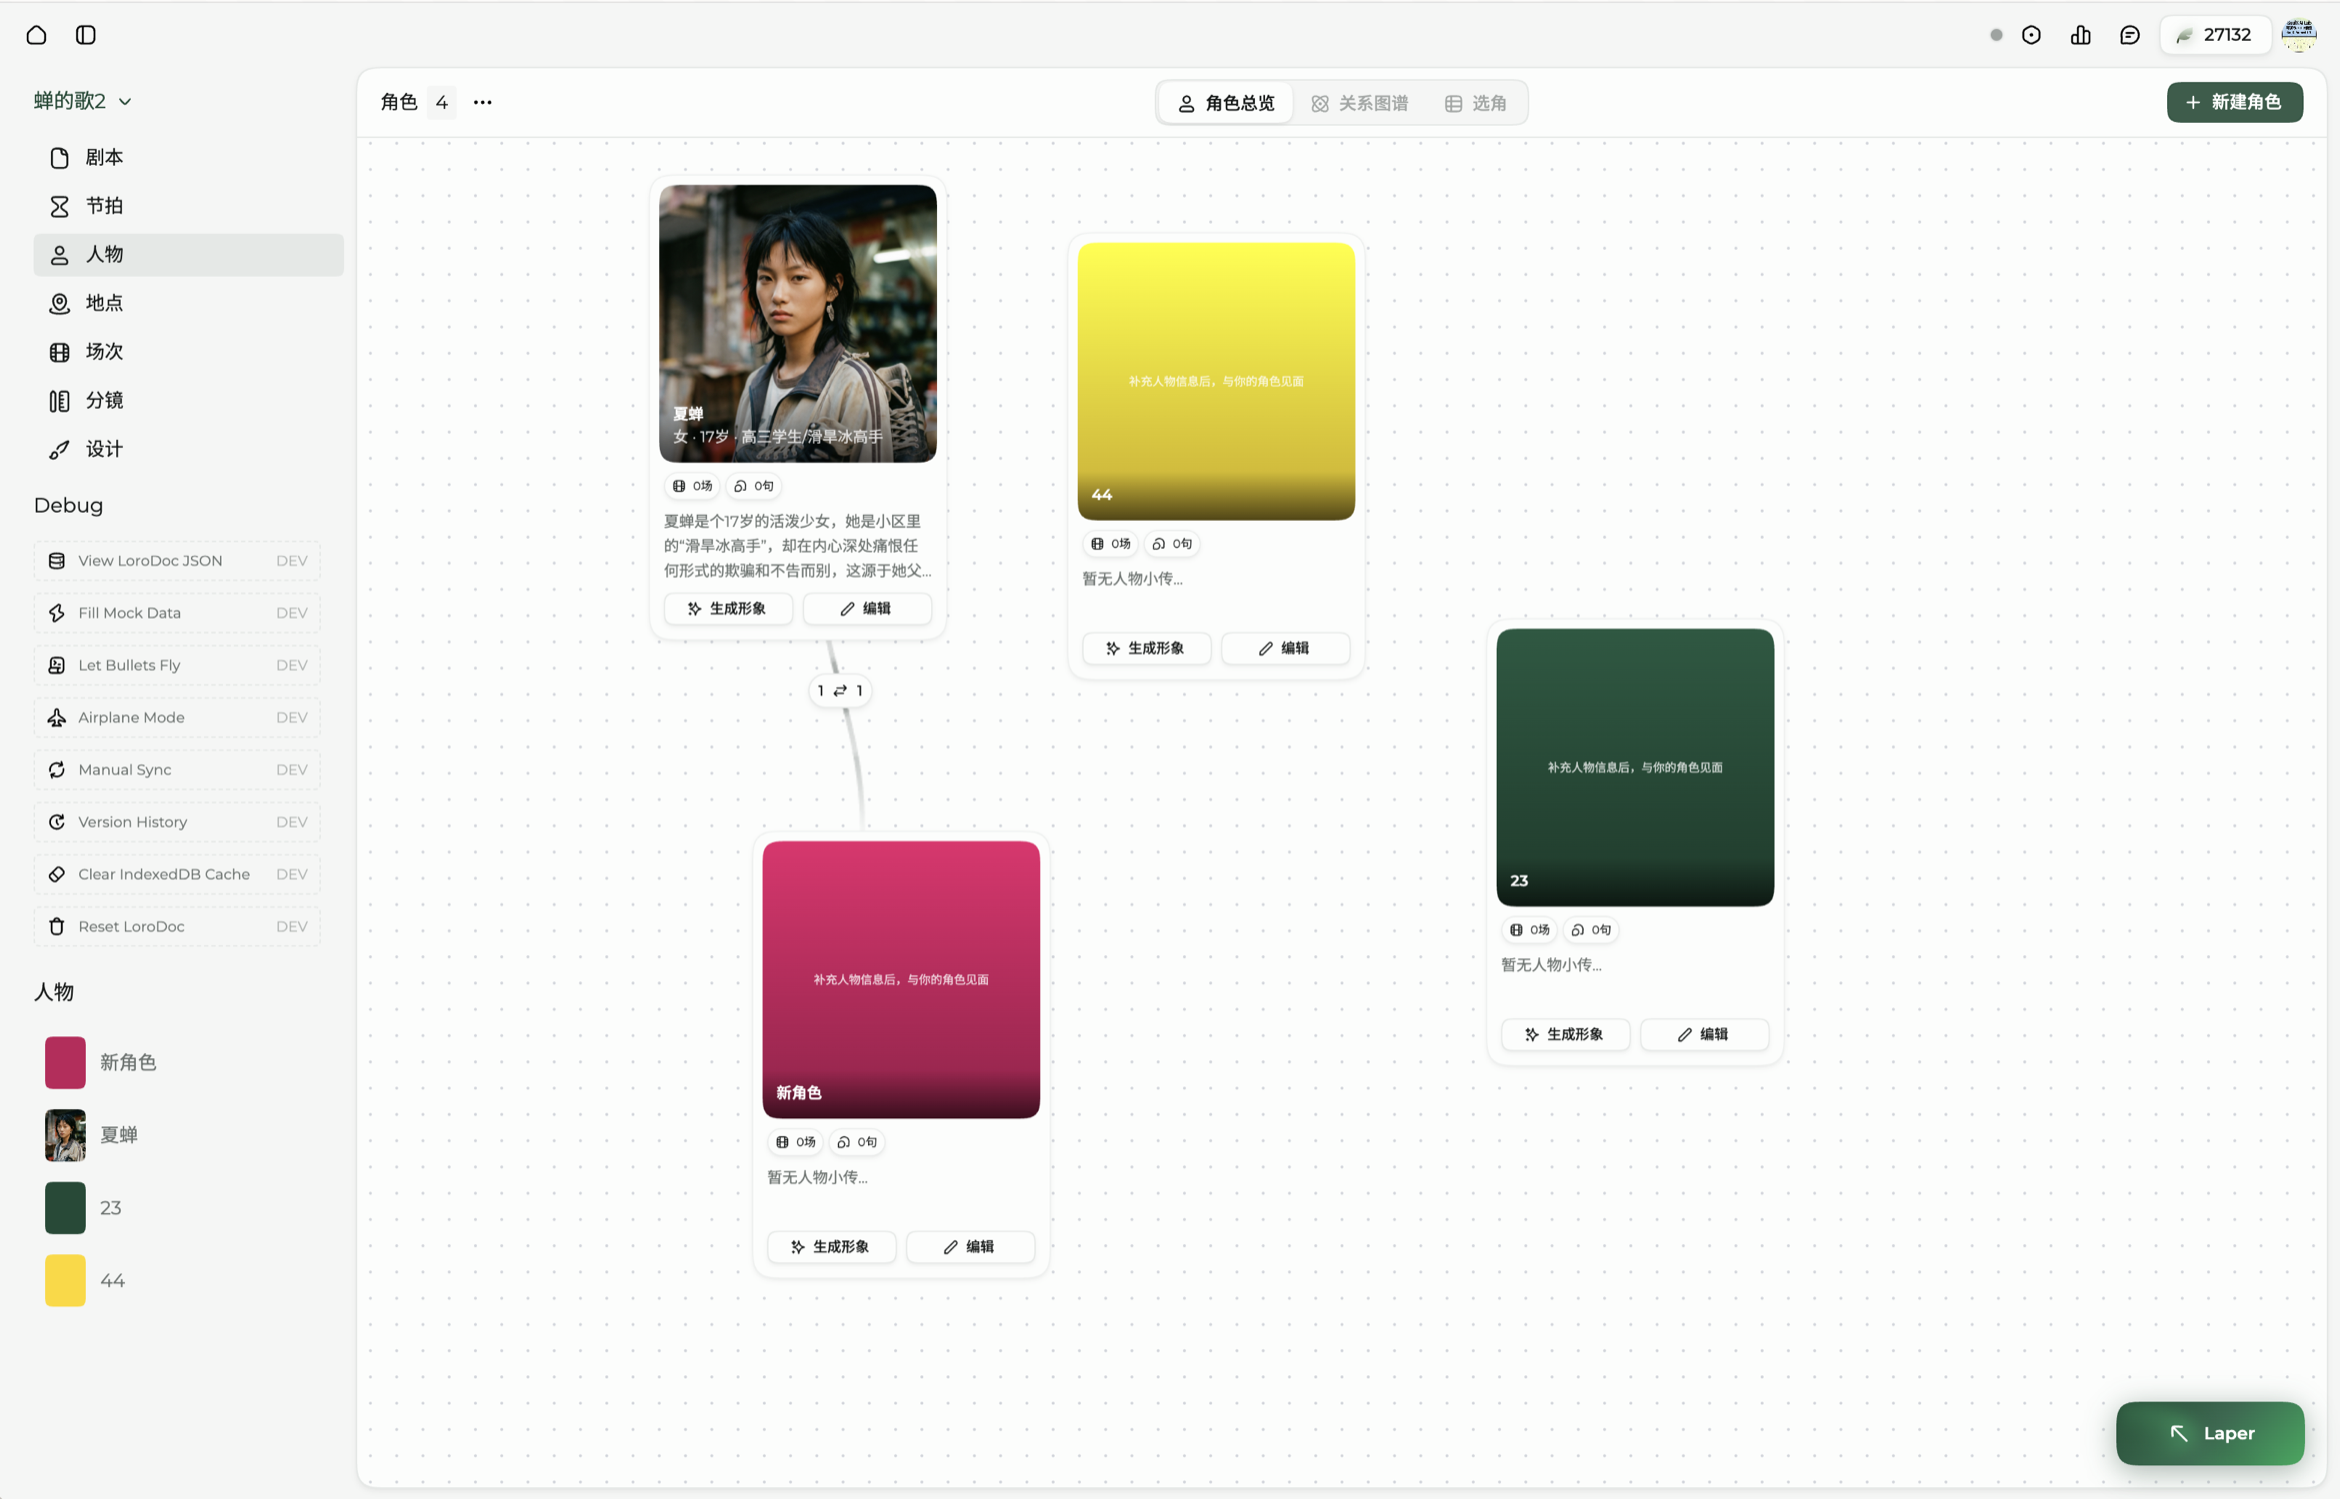Open the chat message icon

[2129, 35]
